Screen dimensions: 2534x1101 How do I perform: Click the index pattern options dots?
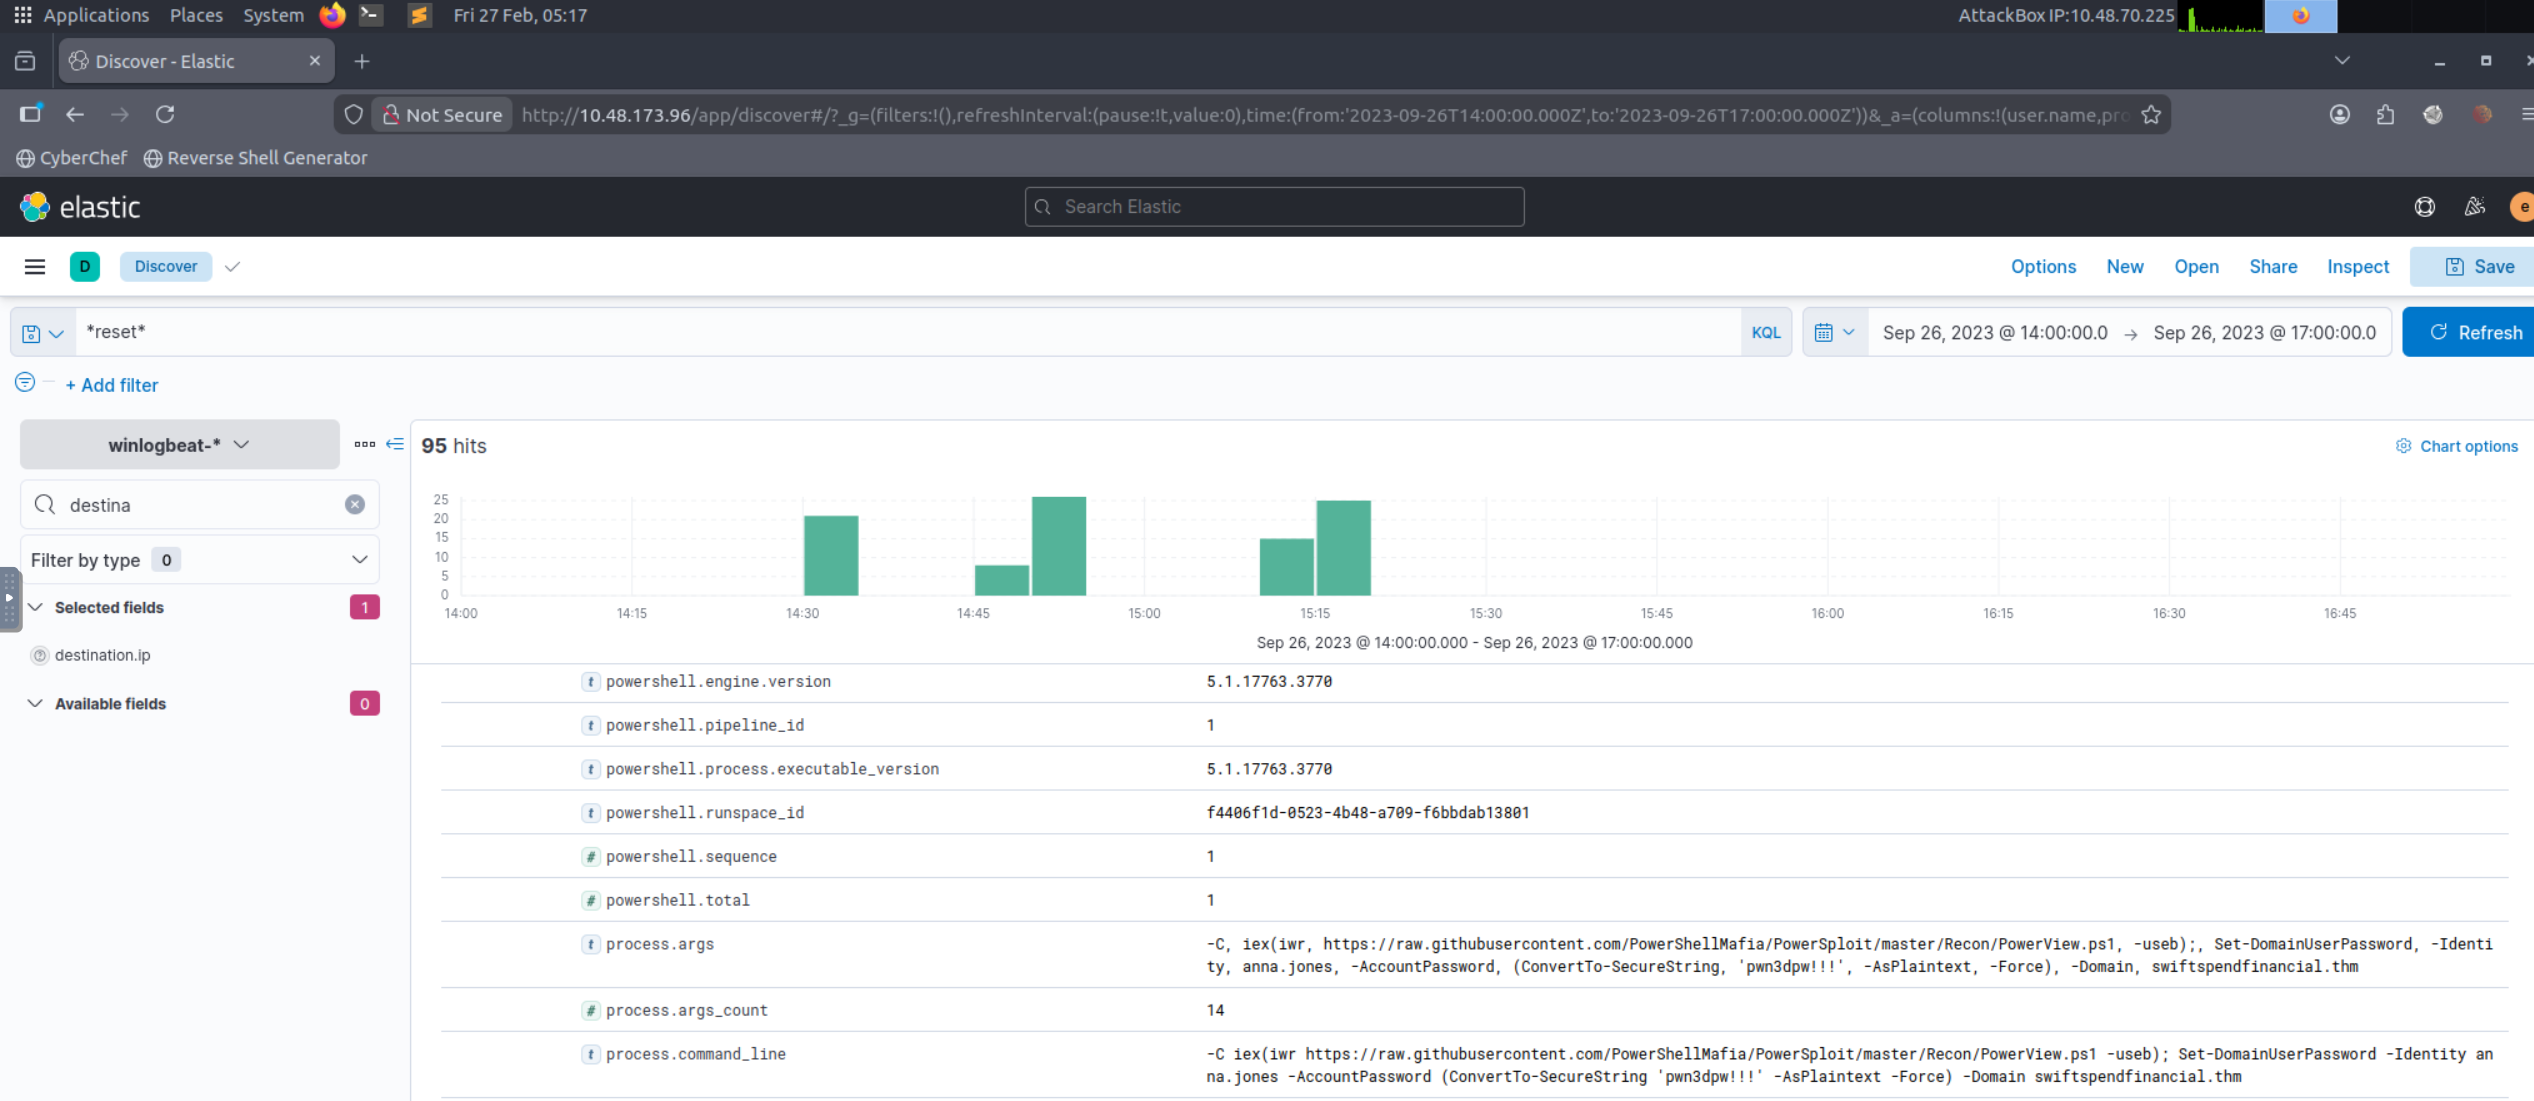pos(364,444)
